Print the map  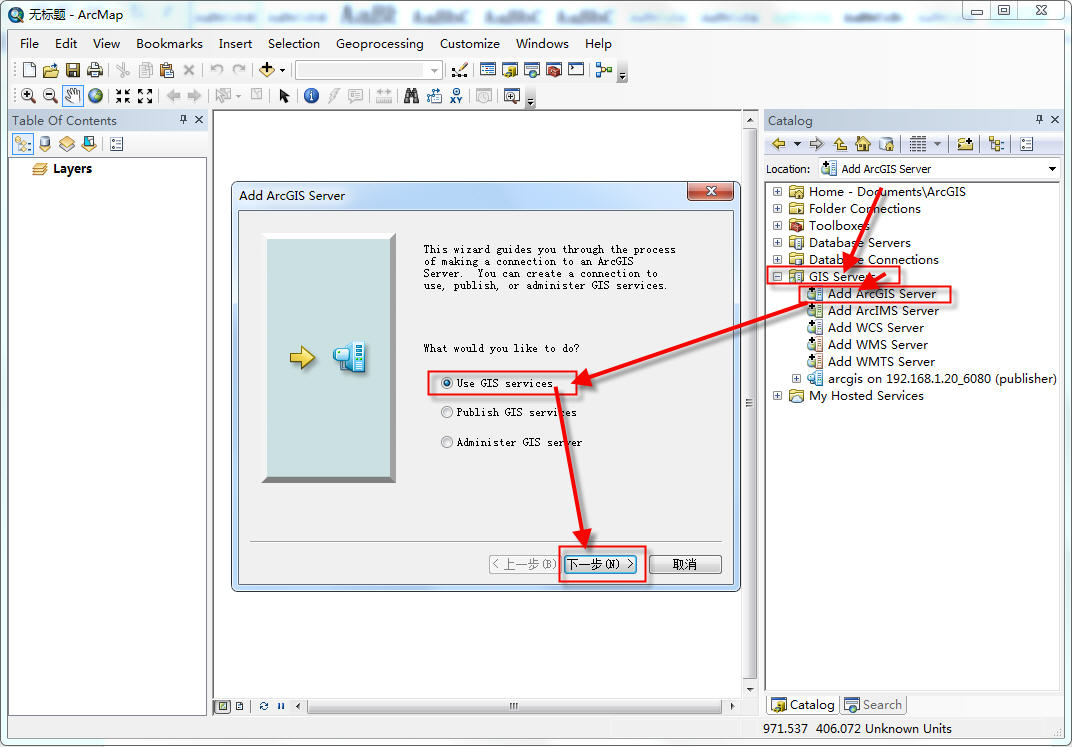[94, 70]
